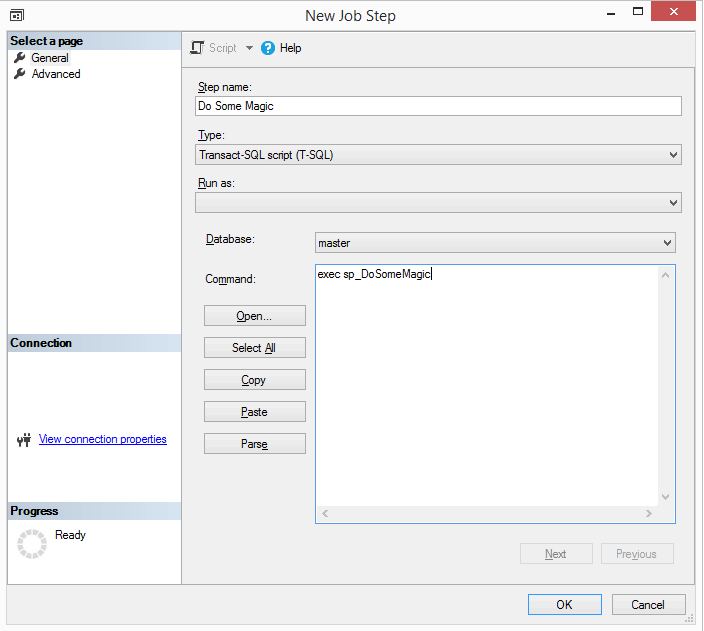Click the Connection section header
This screenshot has width=704, height=631.
pyautogui.click(x=94, y=343)
